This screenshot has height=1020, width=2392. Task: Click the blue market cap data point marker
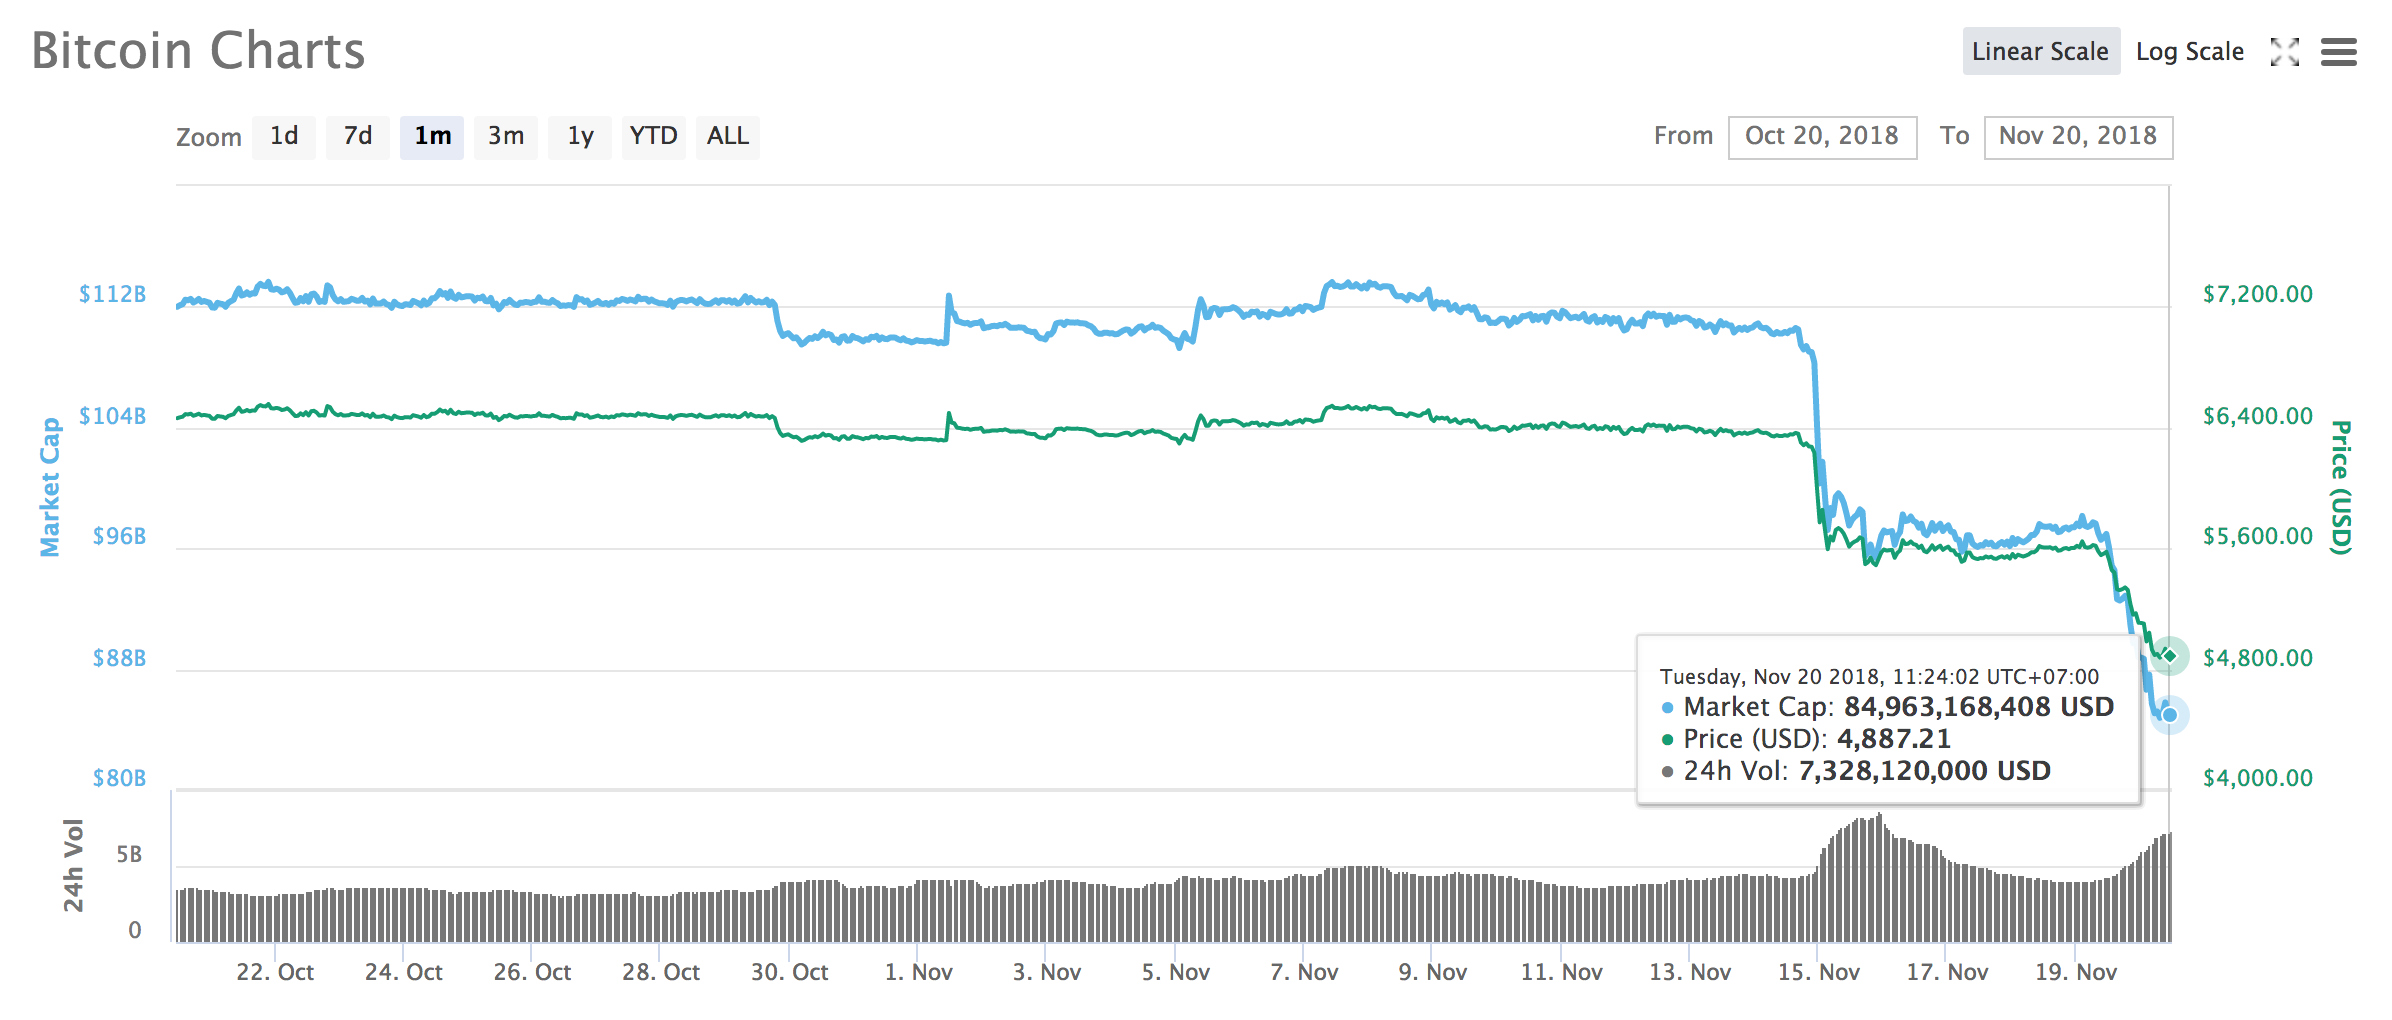[2169, 714]
